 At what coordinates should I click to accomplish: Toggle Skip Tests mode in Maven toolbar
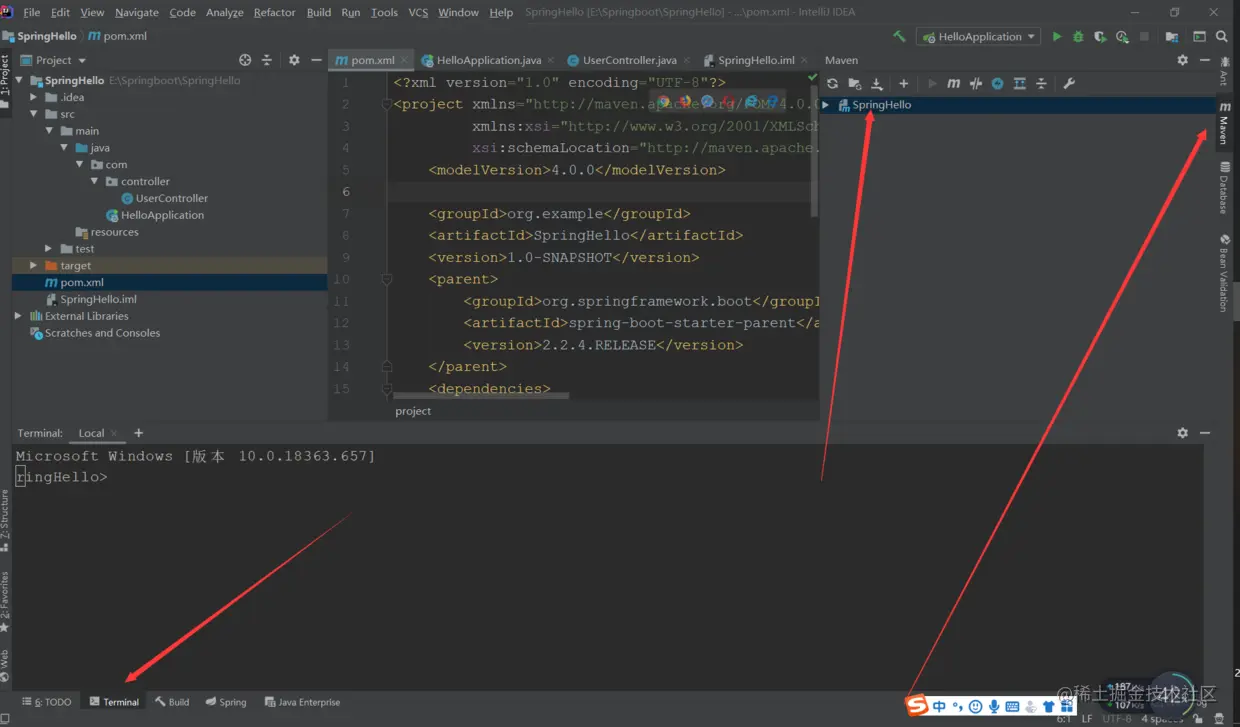[997, 84]
